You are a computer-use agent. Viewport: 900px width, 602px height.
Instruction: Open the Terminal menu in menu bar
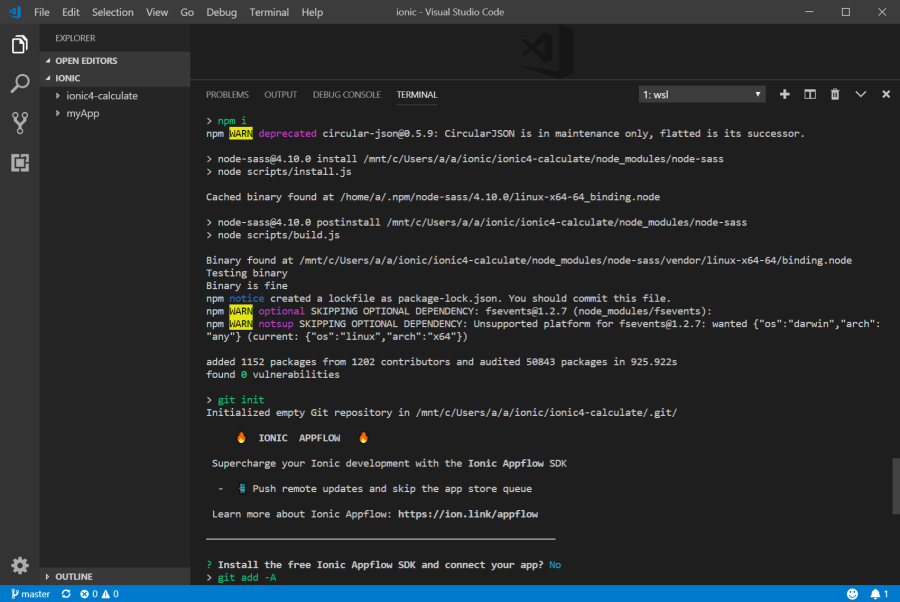(x=269, y=12)
